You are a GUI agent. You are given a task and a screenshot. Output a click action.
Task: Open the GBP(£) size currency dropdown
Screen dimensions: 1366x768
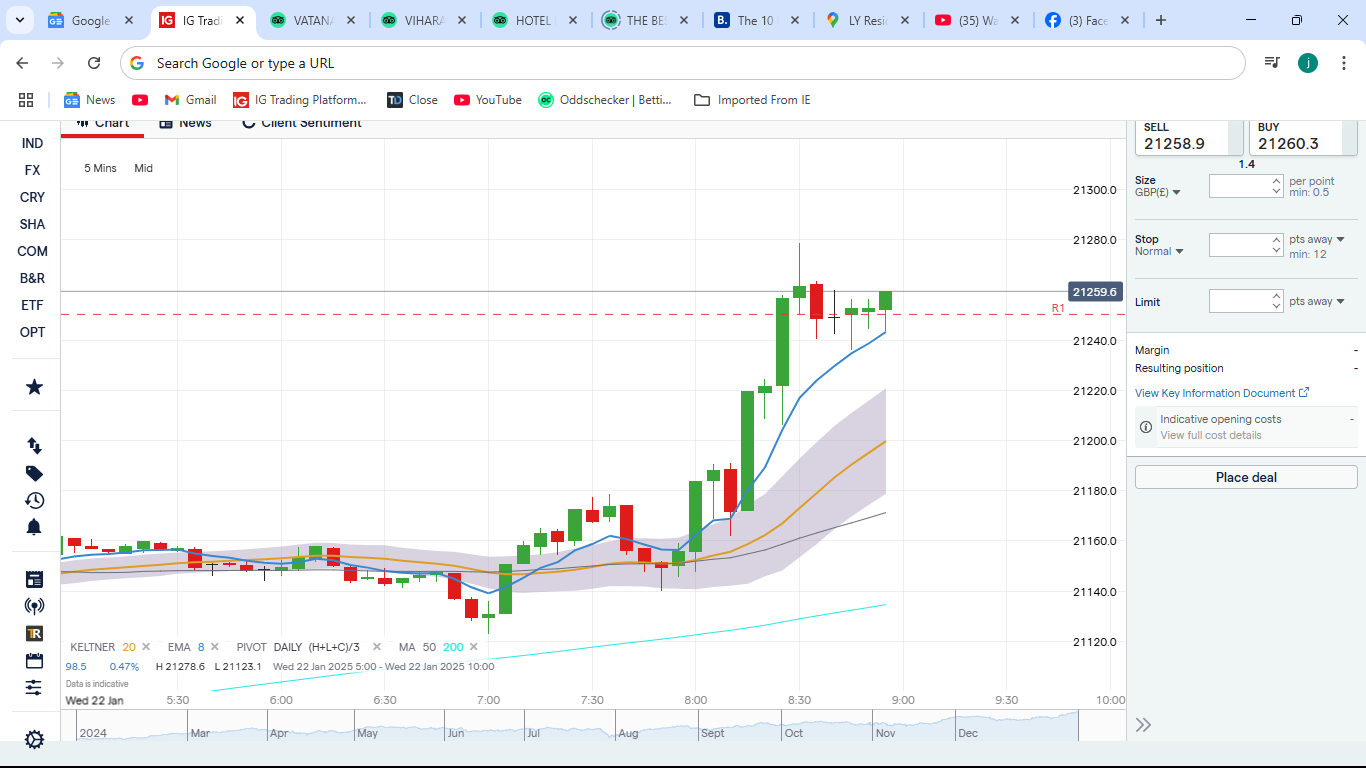click(x=1158, y=192)
